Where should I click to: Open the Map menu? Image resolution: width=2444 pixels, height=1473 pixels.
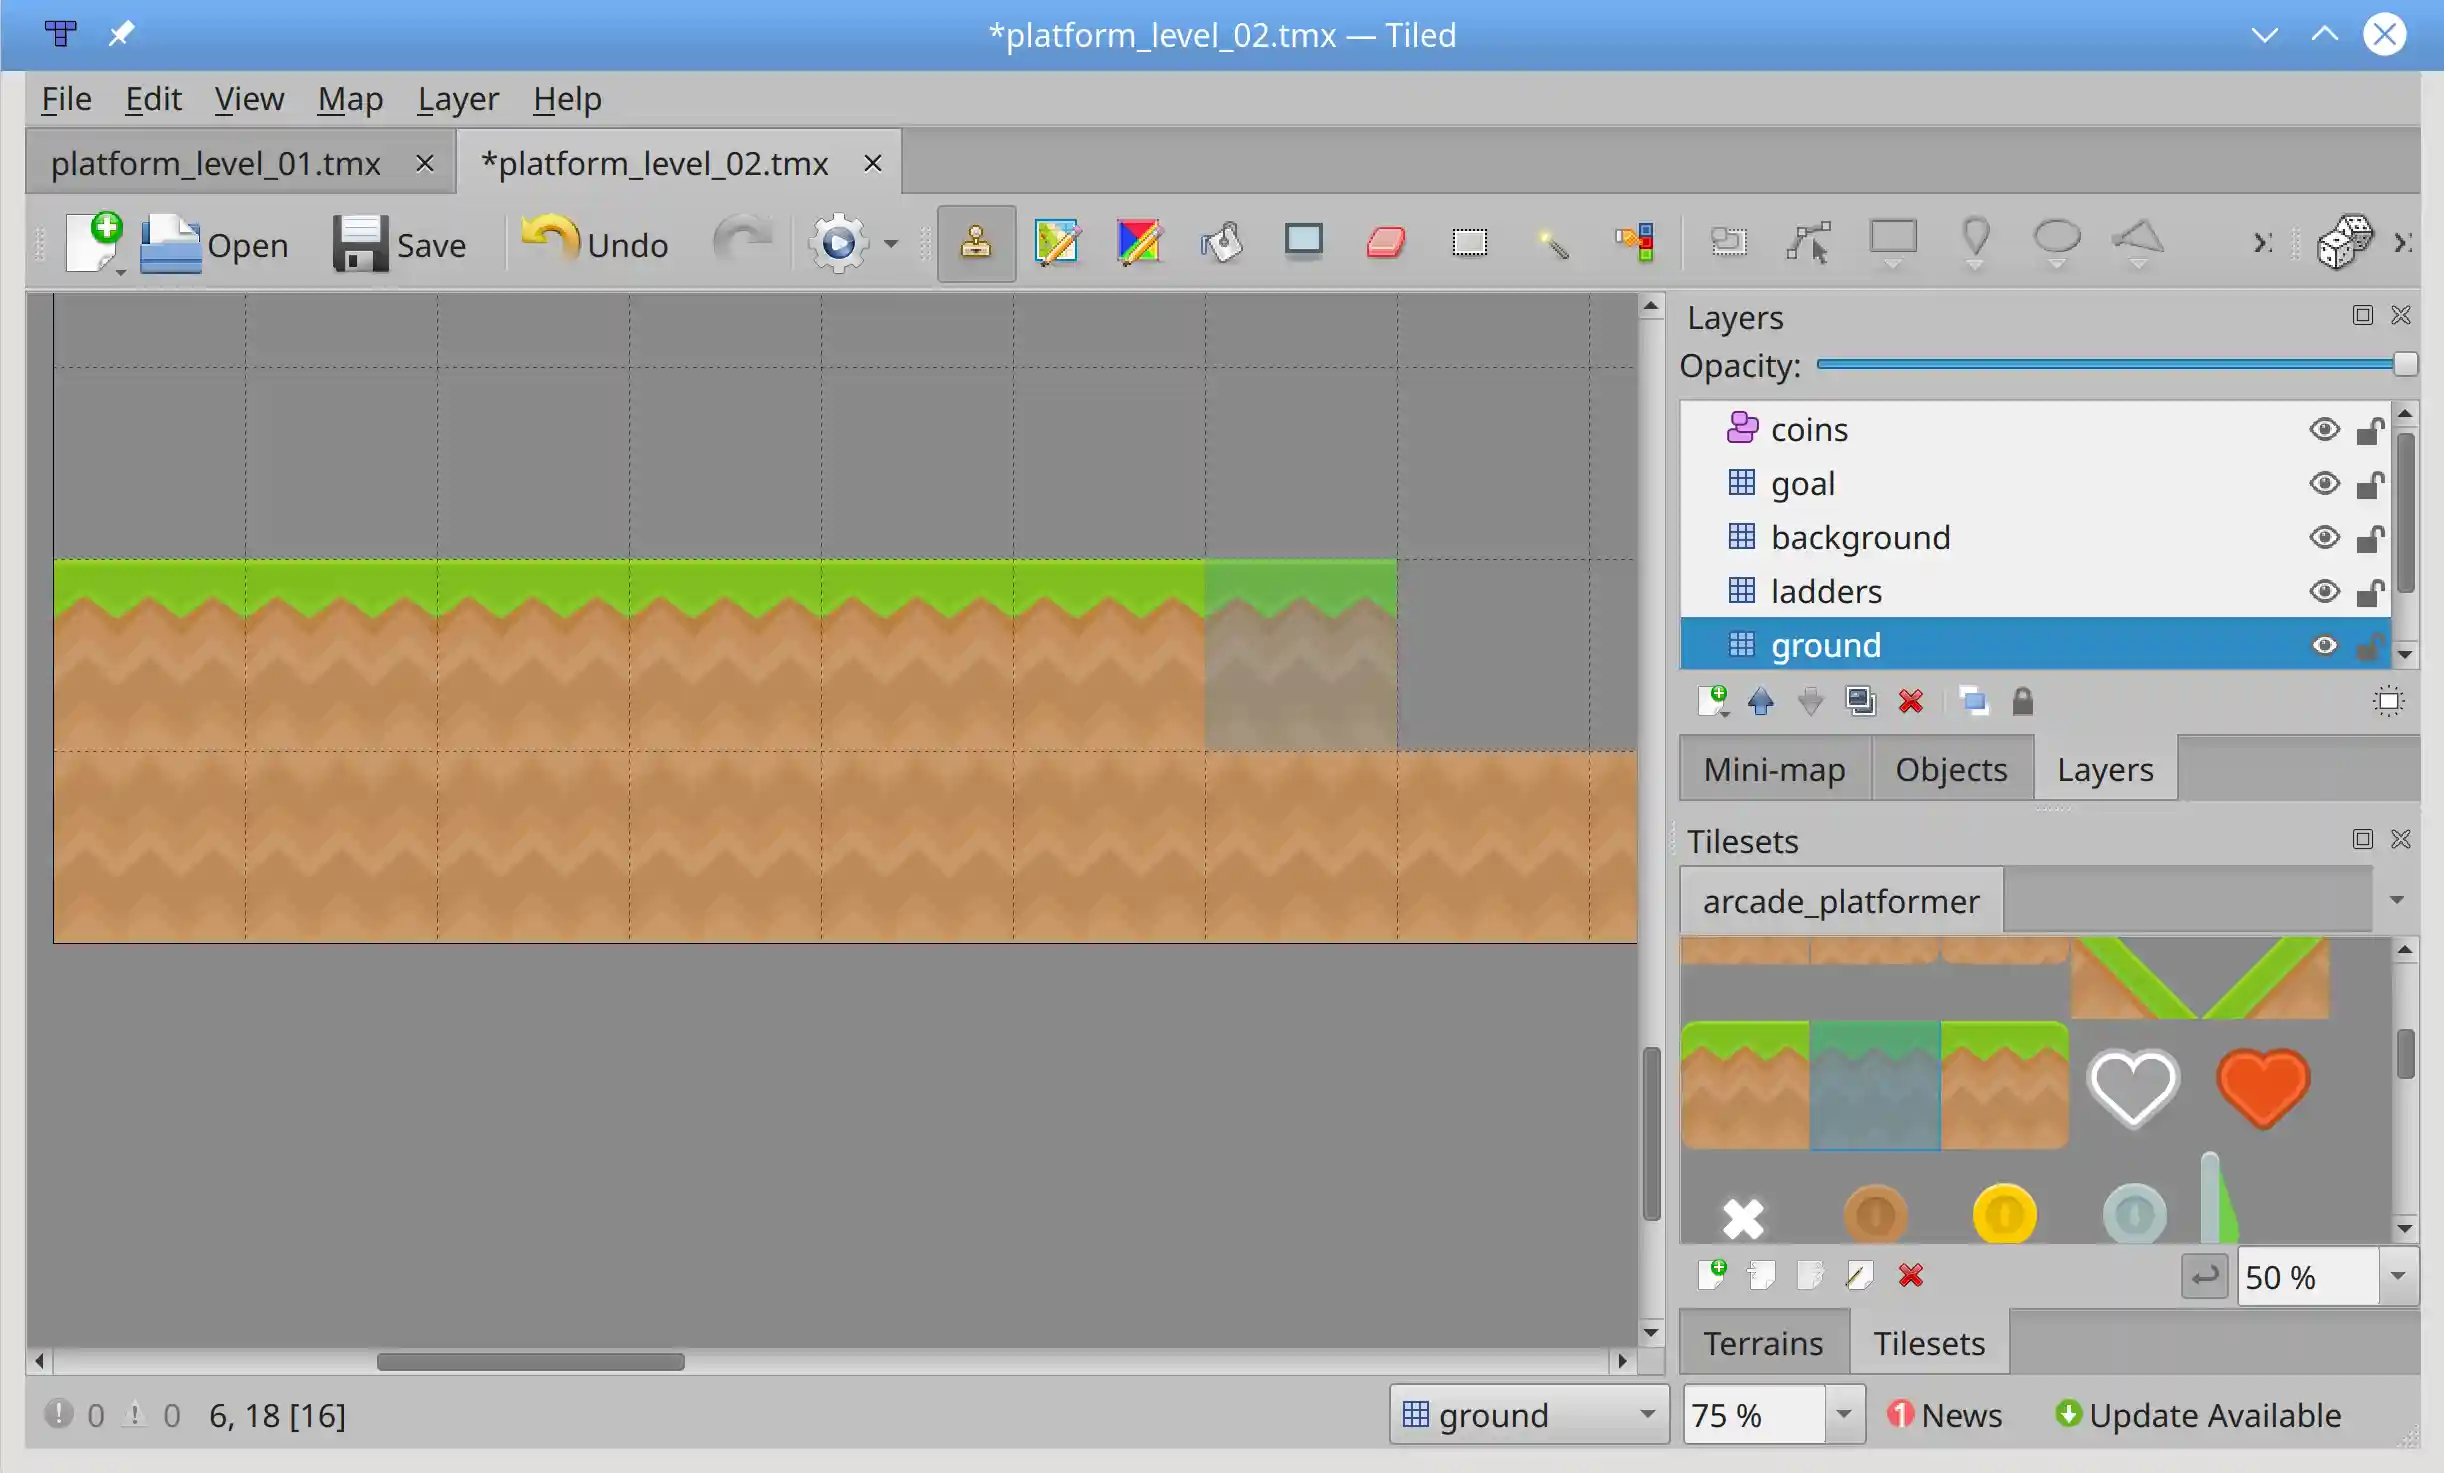pyautogui.click(x=349, y=98)
